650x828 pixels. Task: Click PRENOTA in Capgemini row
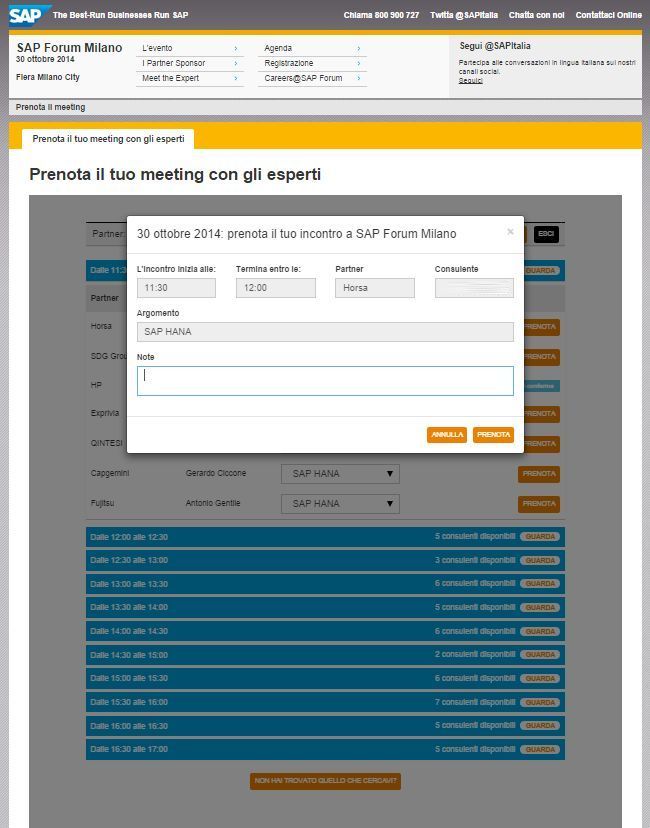539,474
